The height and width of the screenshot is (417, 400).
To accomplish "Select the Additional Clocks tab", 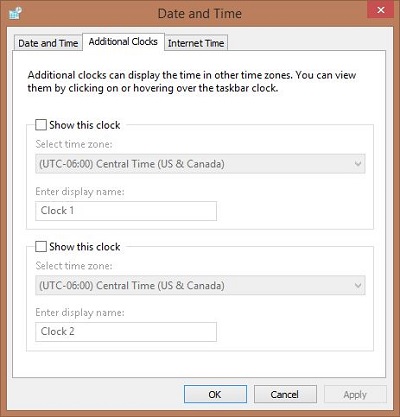I will [x=123, y=42].
